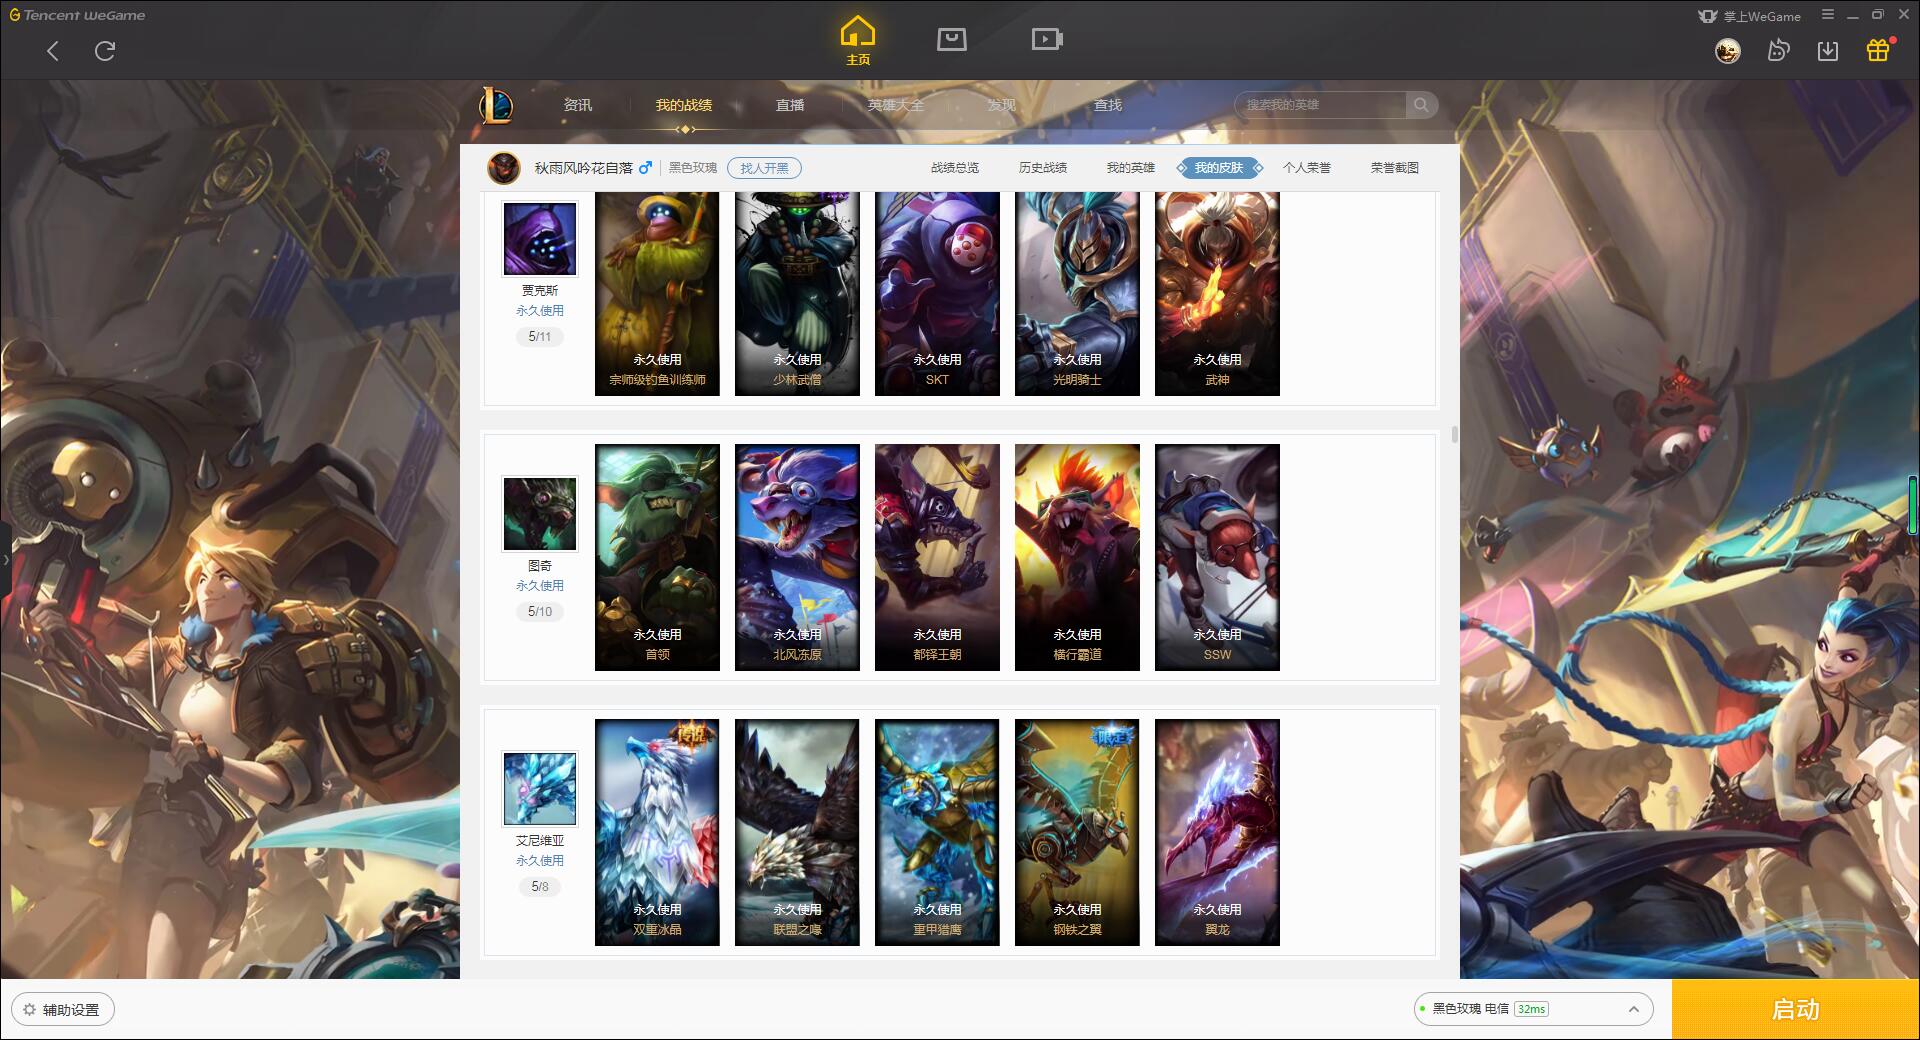Expand the left edge sidebar handle

point(5,559)
